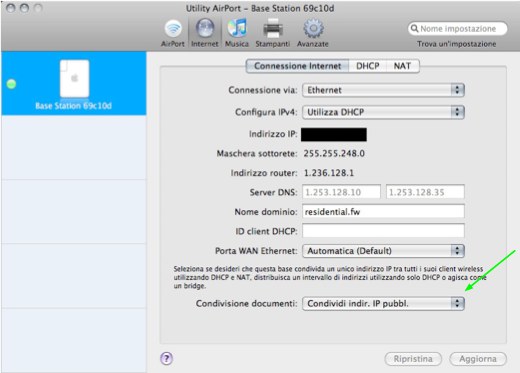Focus the Nome impostazione search field
Viewport: 520px width, 373px height.
click(x=458, y=29)
